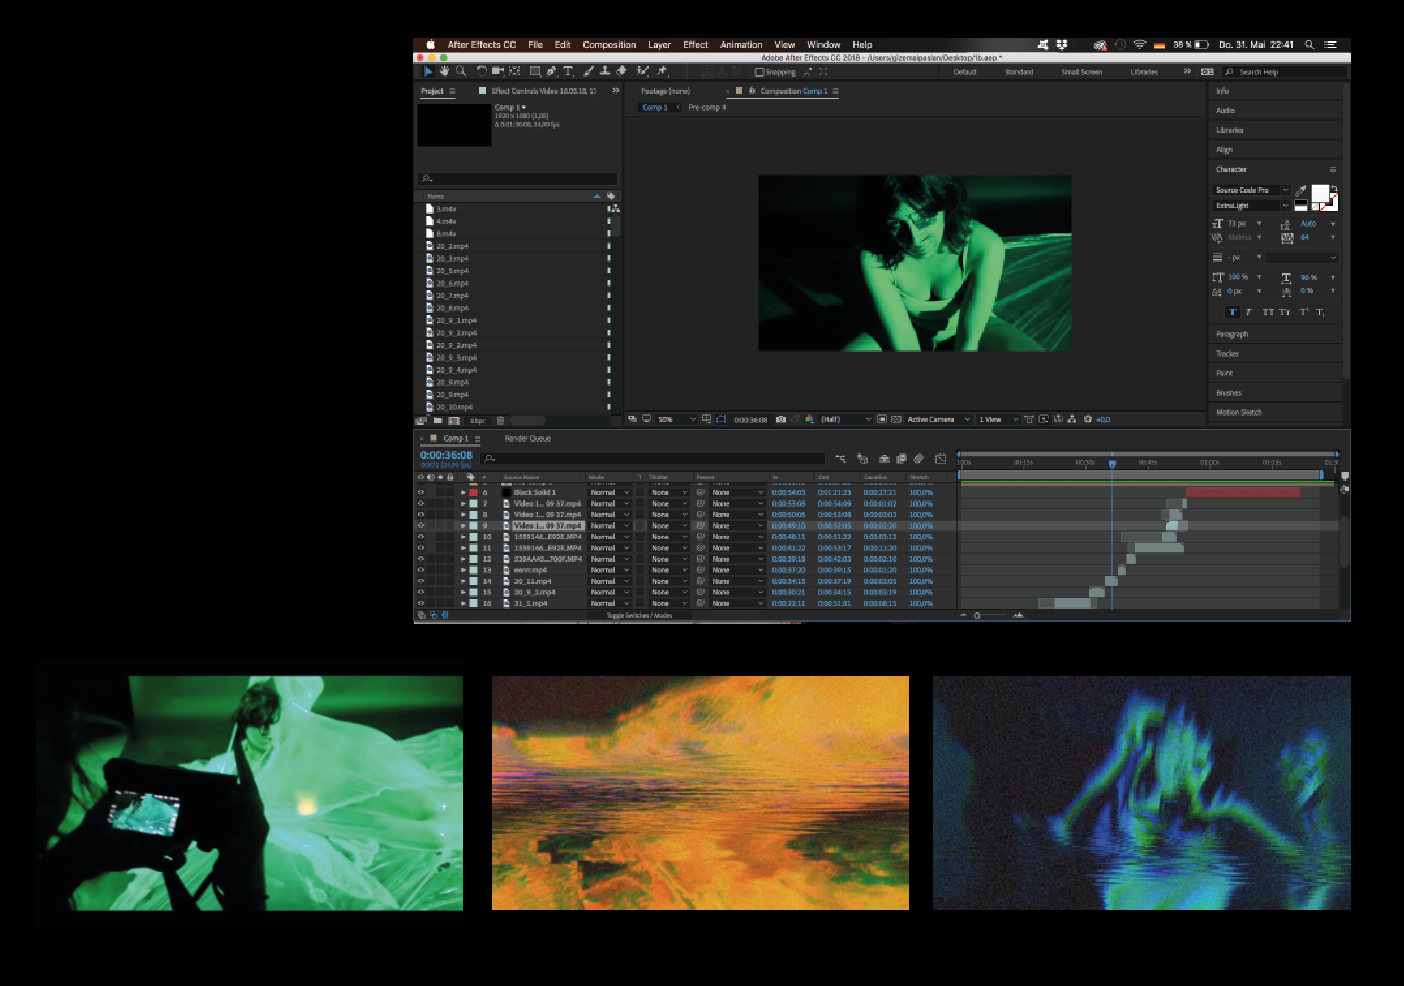Click the new folder icon in Project panel
1404x986 pixels.
pos(438,421)
